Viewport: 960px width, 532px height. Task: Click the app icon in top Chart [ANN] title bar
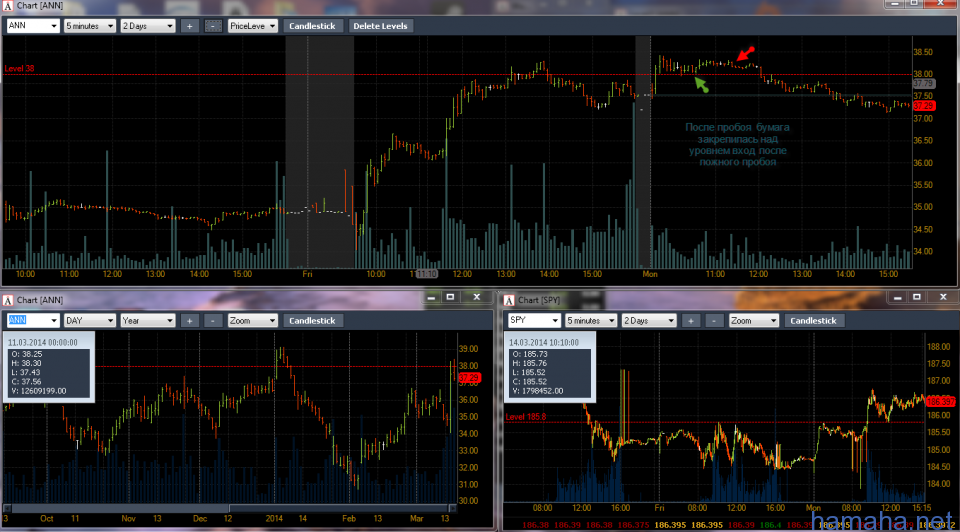pos(8,6)
